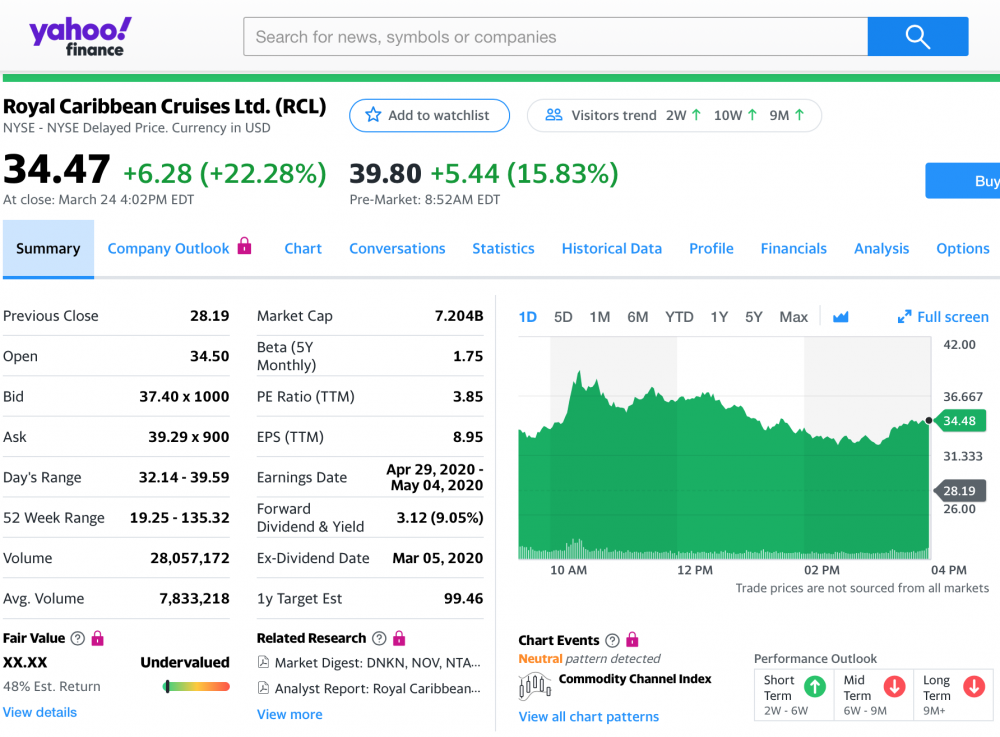The image size is (1000, 737).
Task: Click the lock icon next to Chart Events
Action: click(632, 639)
